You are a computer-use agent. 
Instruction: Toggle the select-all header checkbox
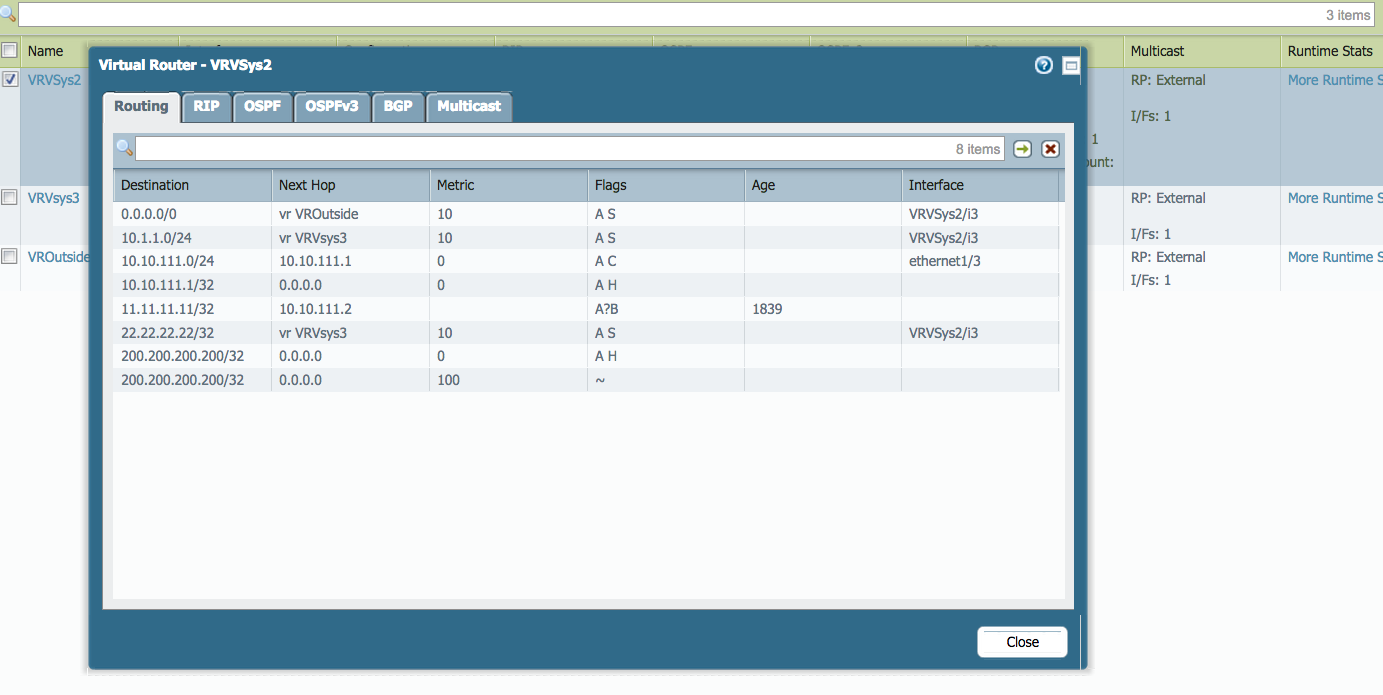(x=10, y=50)
